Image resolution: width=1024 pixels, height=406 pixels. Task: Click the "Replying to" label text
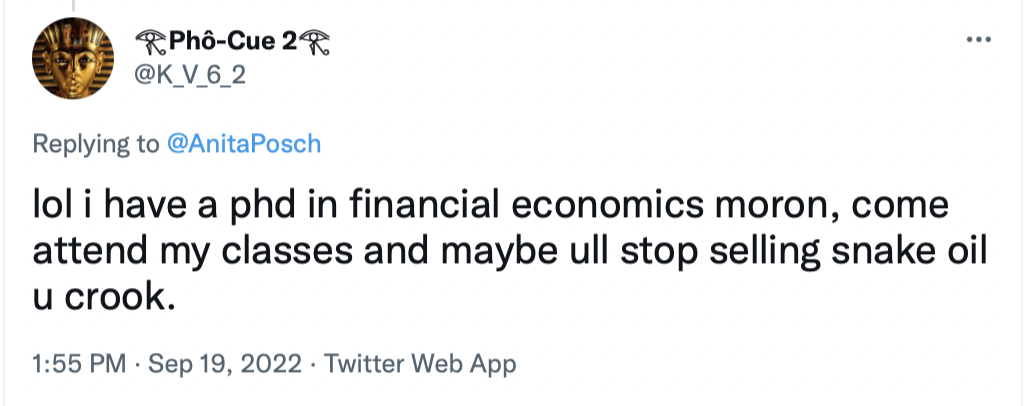[x=96, y=144]
